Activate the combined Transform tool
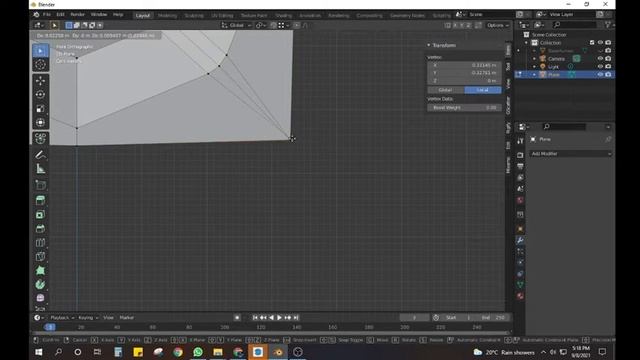 (x=40, y=122)
